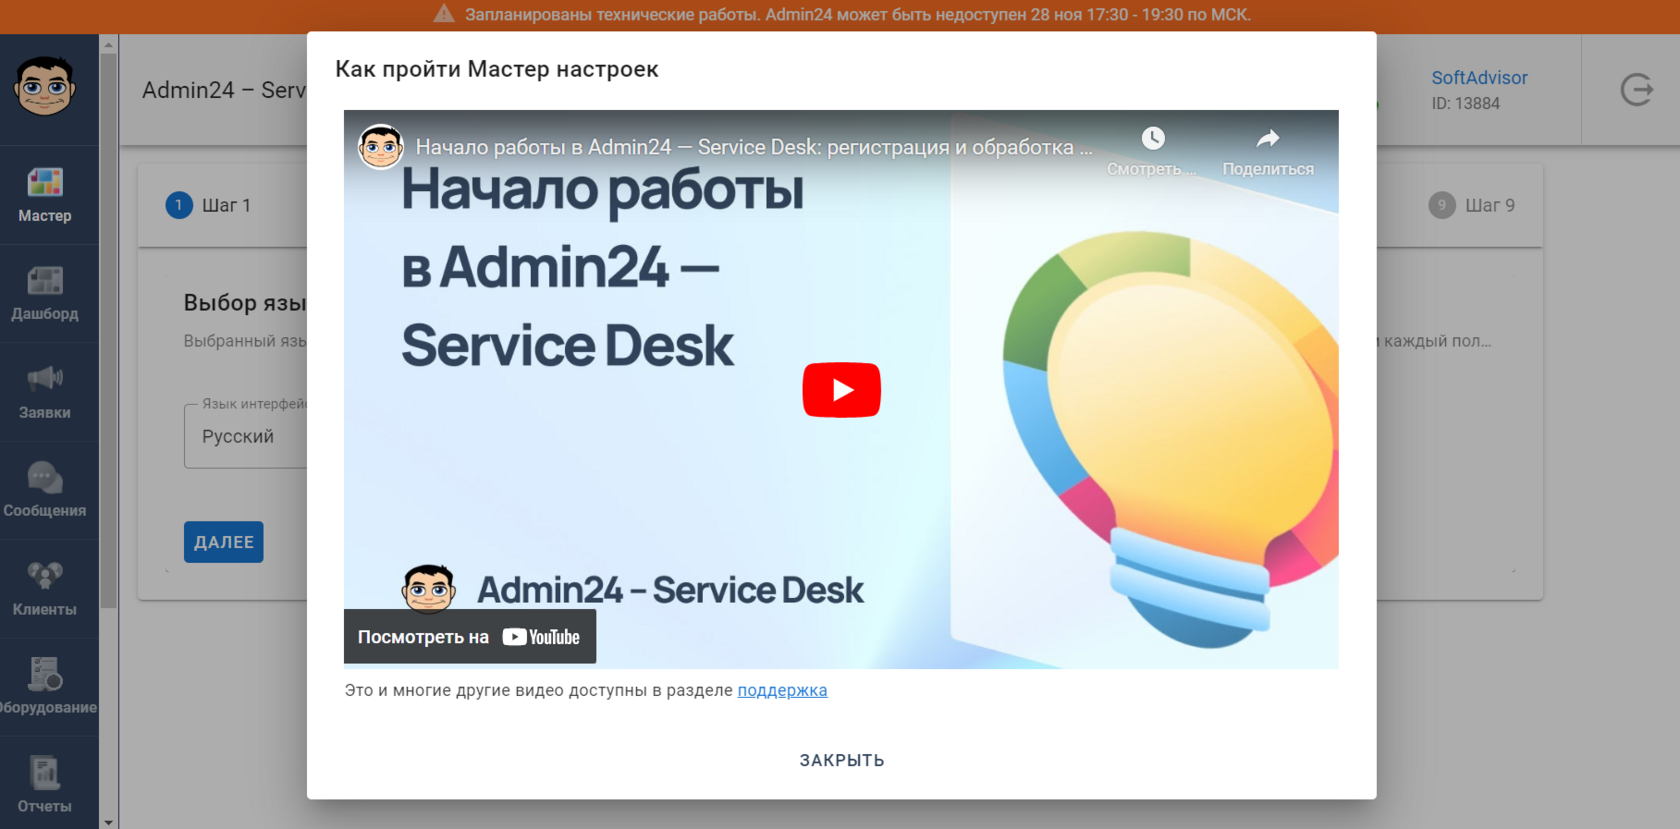Open Дашборд in the sidebar
This screenshot has height=829, width=1680.
pyautogui.click(x=45, y=294)
